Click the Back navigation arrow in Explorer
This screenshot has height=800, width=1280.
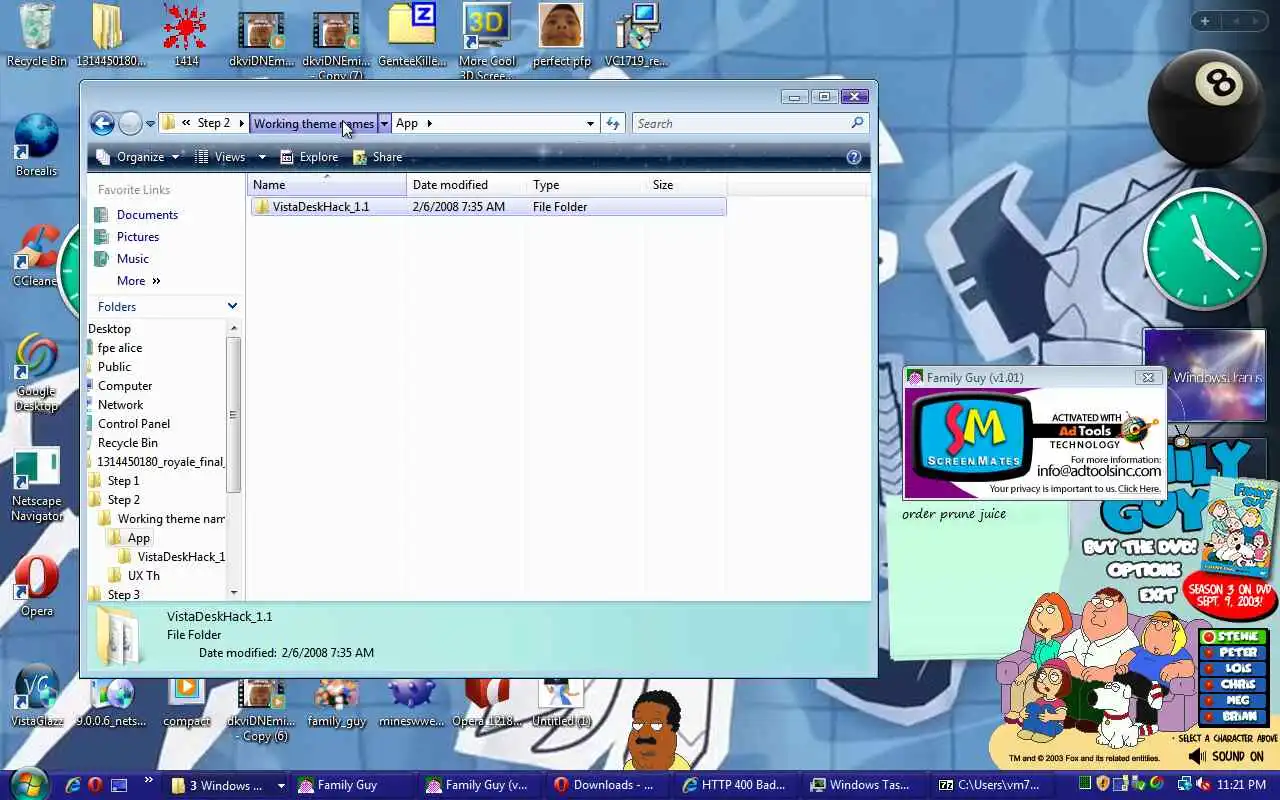tap(102, 123)
